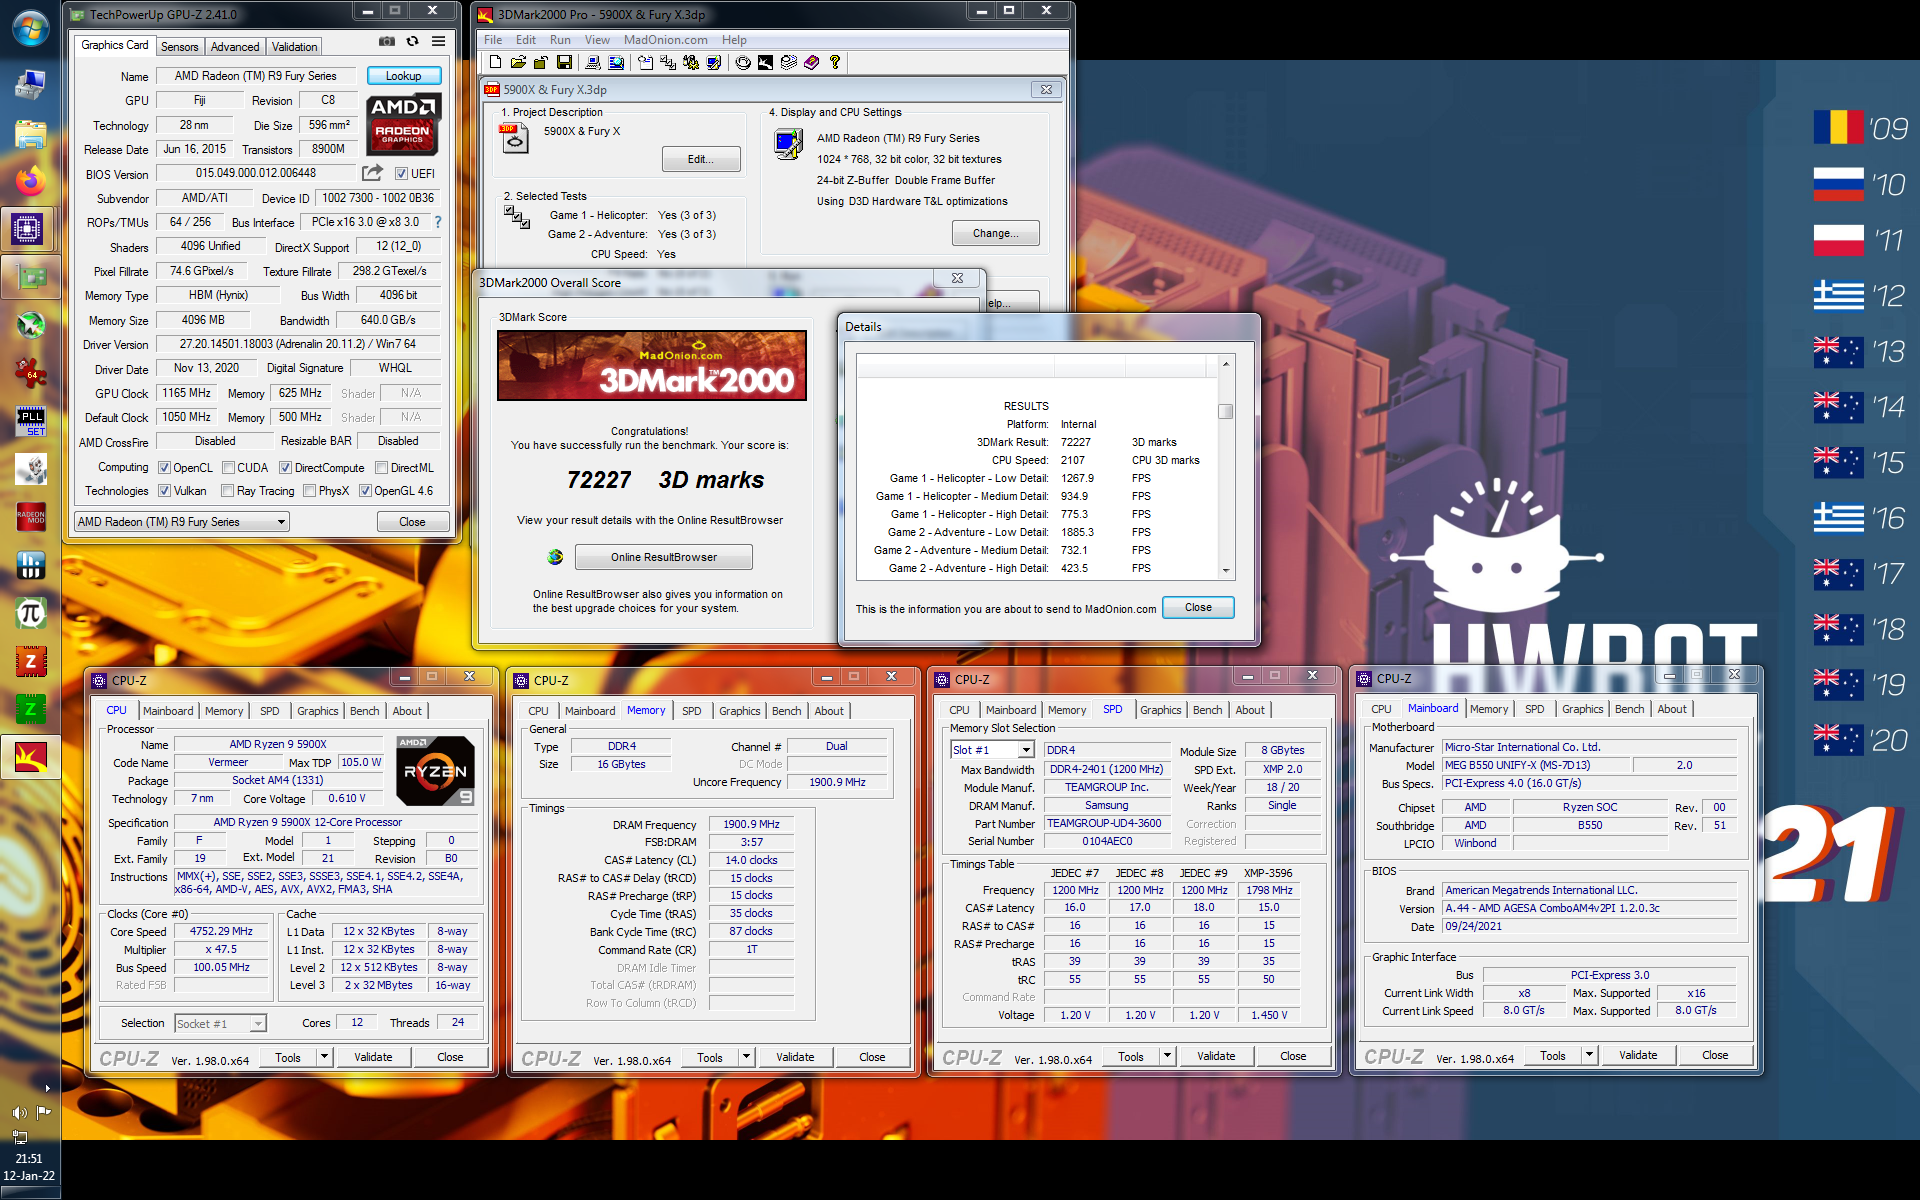Open the GPU selection dropdown in GPU-Z
The height and width of the screenshot is (1200, 1920).
(x=181, y=522)
